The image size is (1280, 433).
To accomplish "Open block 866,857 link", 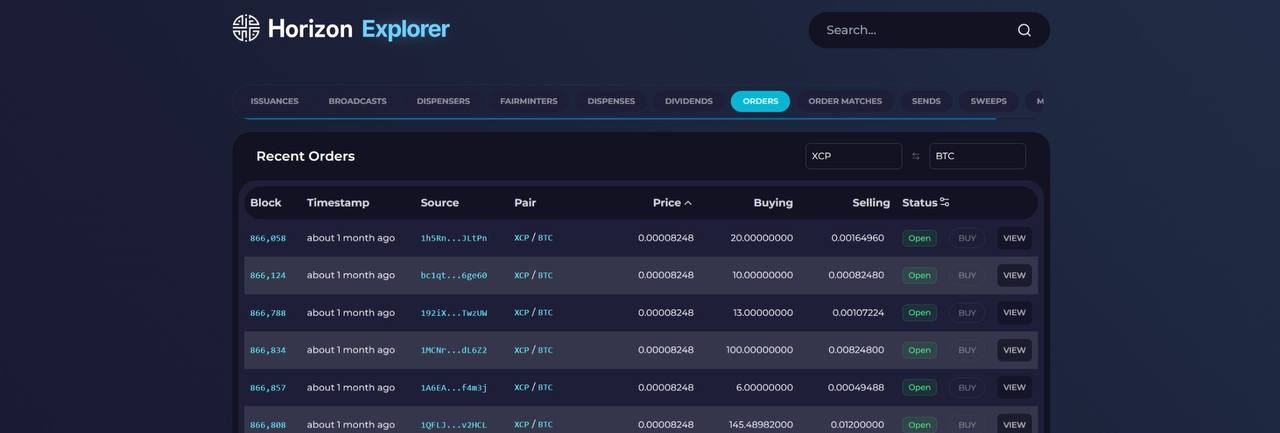I will (268, 388).
